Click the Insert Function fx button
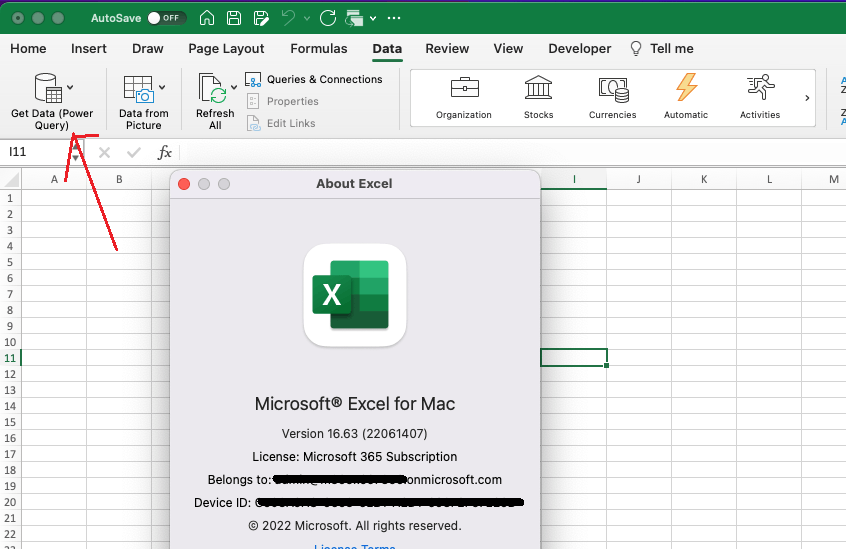 click(165, 152)
